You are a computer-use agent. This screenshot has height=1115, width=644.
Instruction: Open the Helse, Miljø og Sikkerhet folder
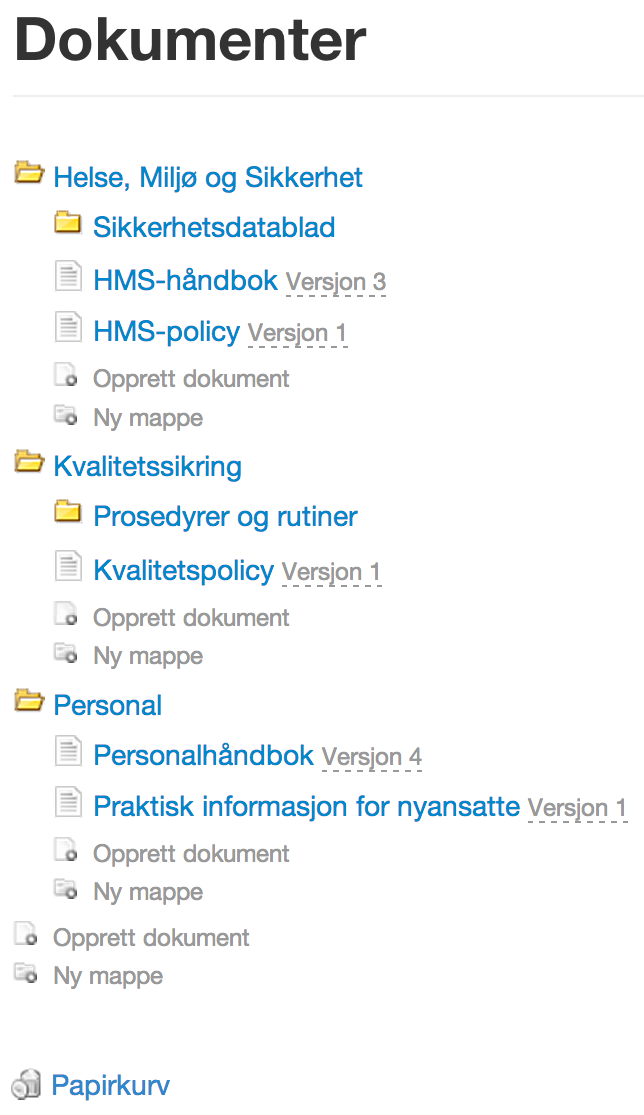[x=207, y=178]
